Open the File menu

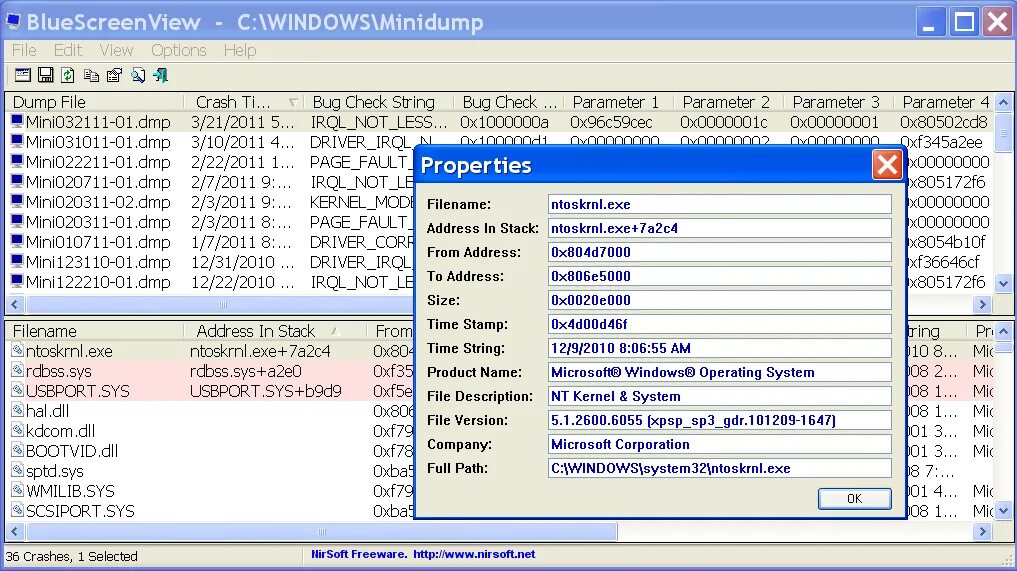tap(24, 50)
